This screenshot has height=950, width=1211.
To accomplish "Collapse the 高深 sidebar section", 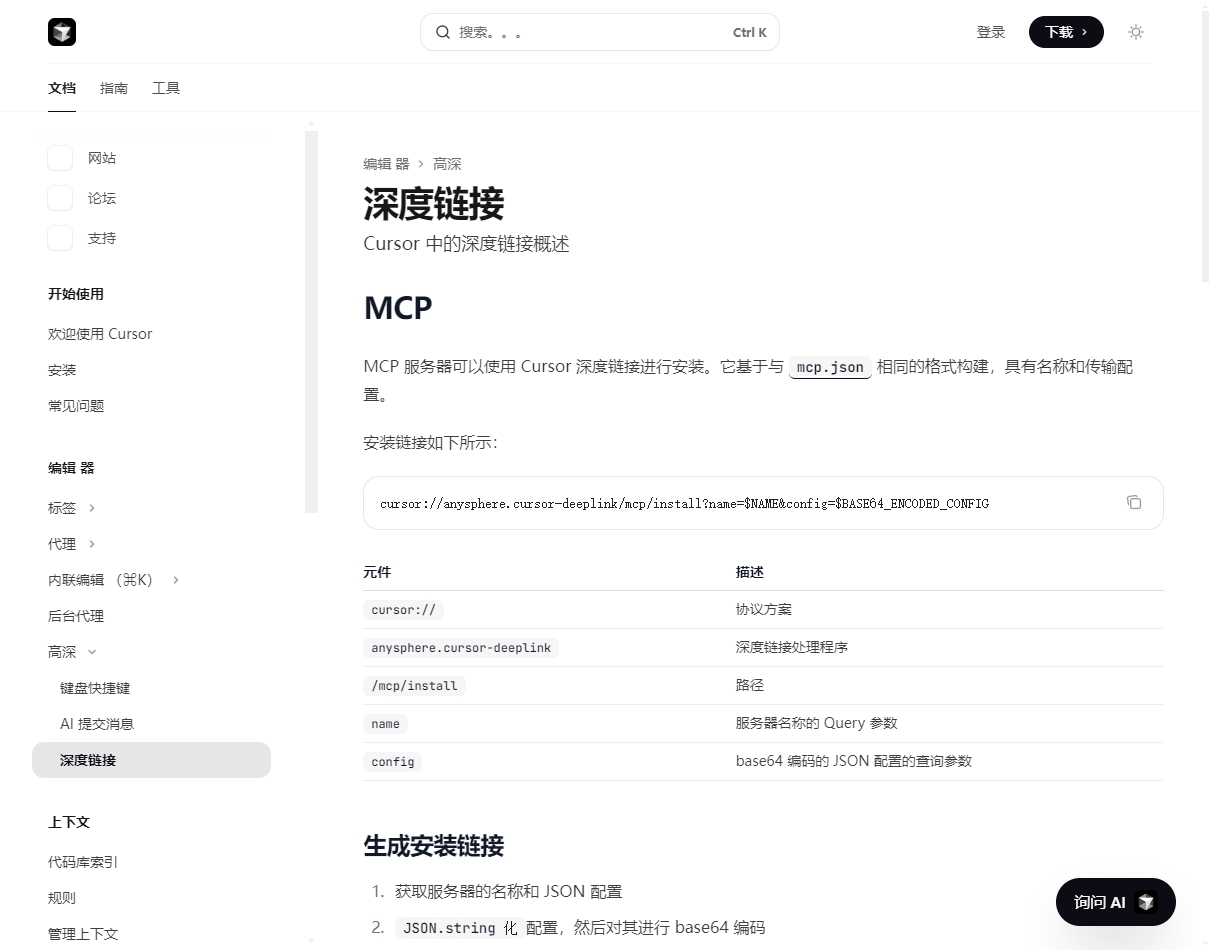I will click(x=92, y=652).
